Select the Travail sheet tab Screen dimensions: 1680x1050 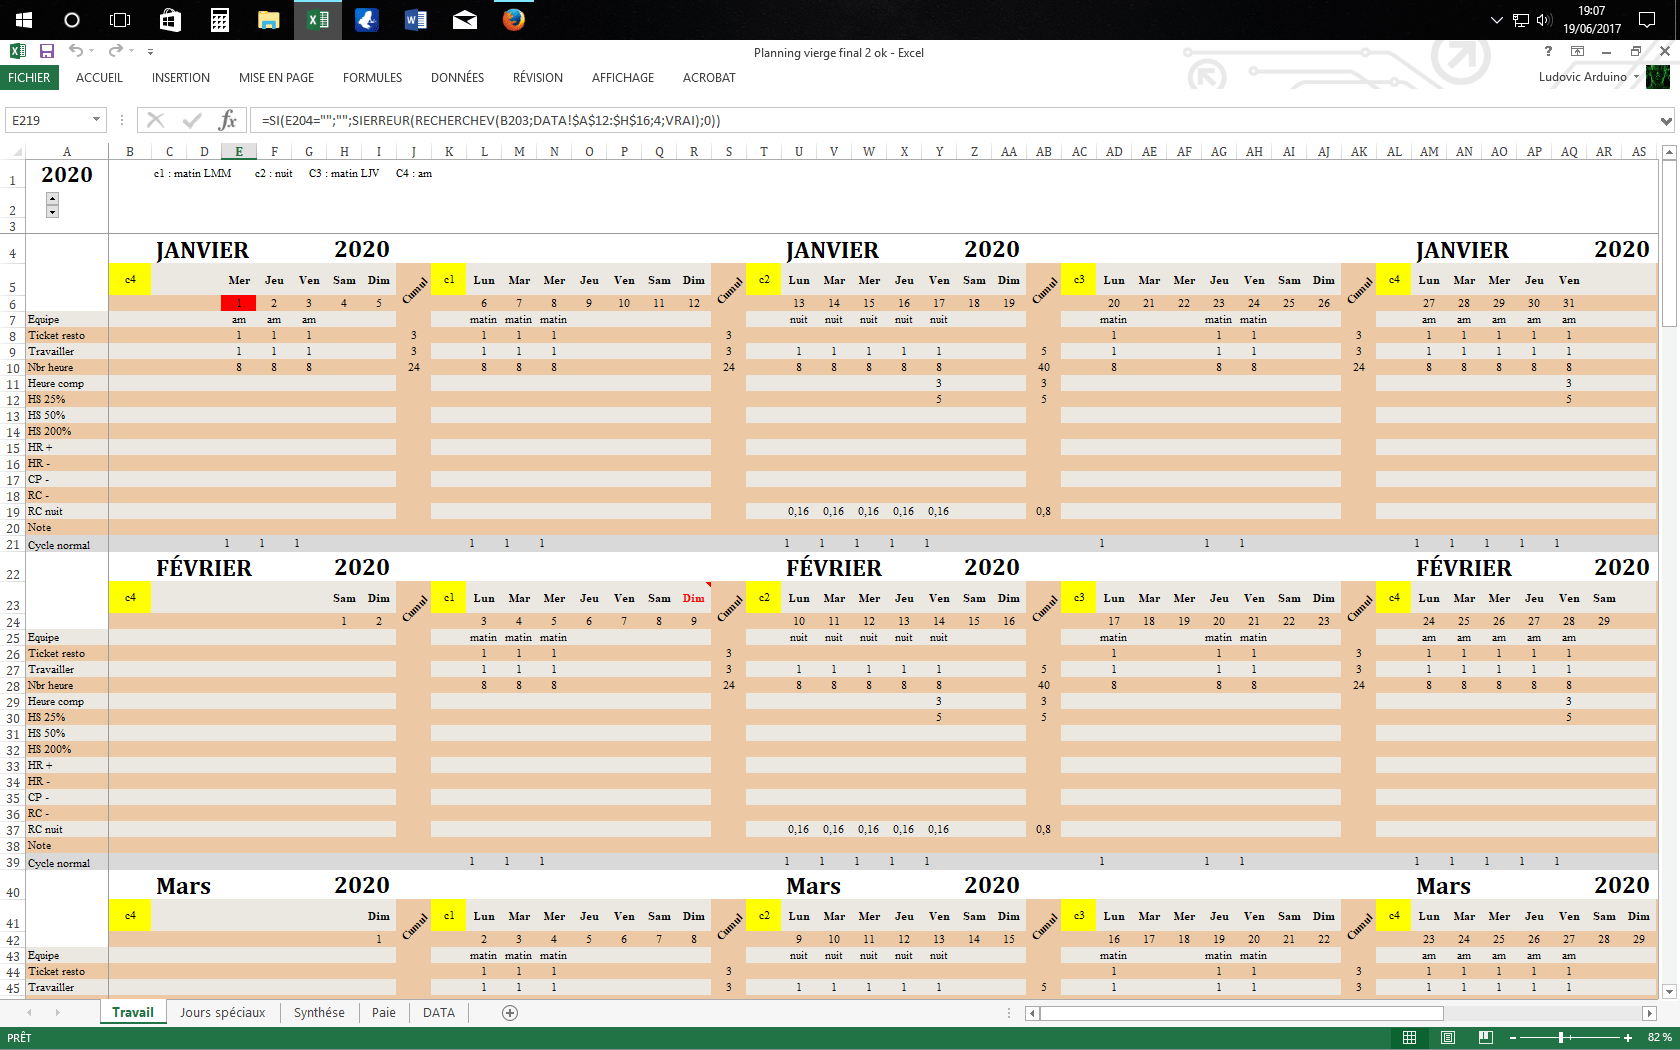133,1013
